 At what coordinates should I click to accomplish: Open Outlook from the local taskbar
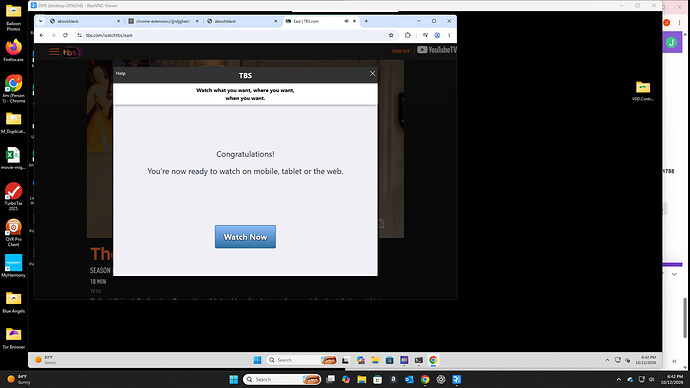409,379
